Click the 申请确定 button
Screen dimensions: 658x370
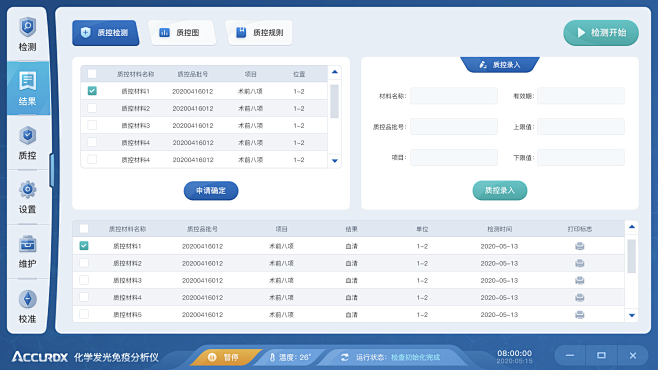click(211, 190)
